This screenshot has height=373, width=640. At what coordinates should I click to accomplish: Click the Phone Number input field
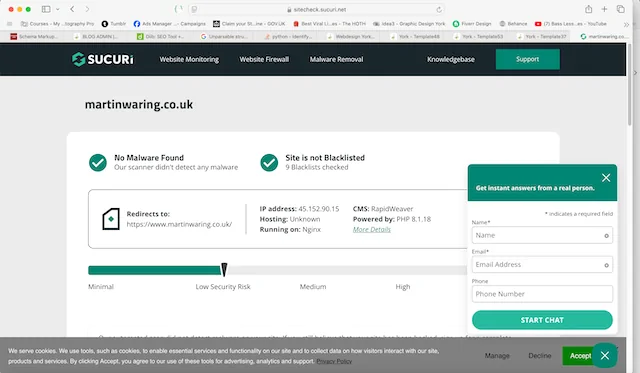coord(542,294)
